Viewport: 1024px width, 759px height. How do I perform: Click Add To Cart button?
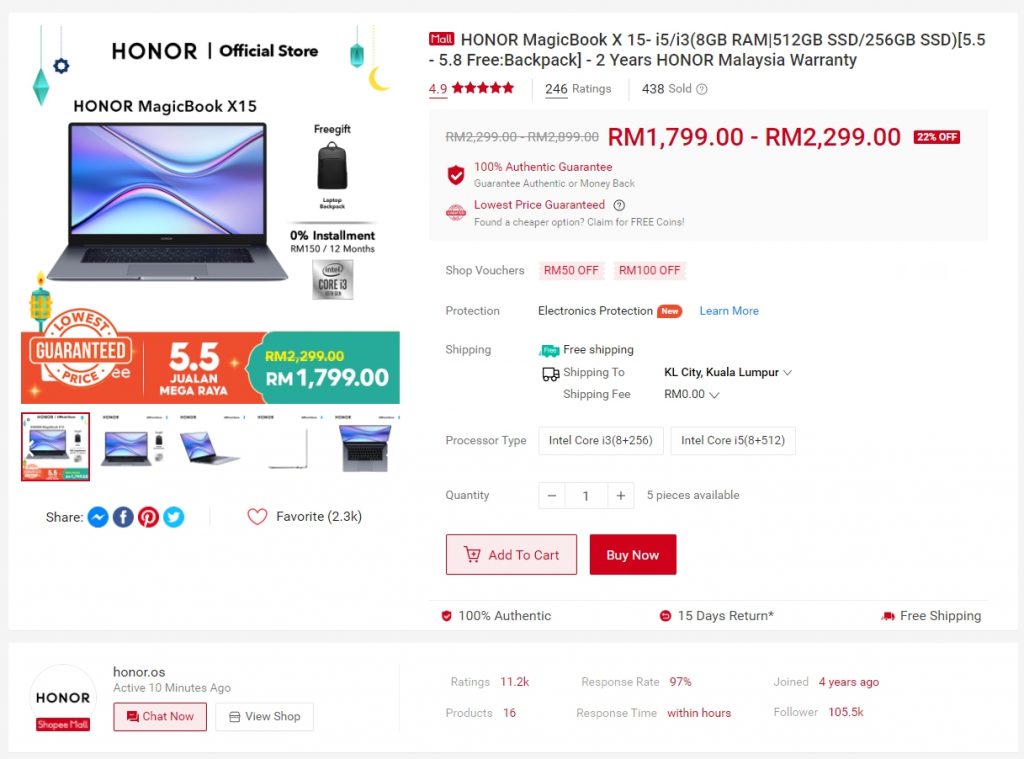pyautogui.click(x=511, y=555)
